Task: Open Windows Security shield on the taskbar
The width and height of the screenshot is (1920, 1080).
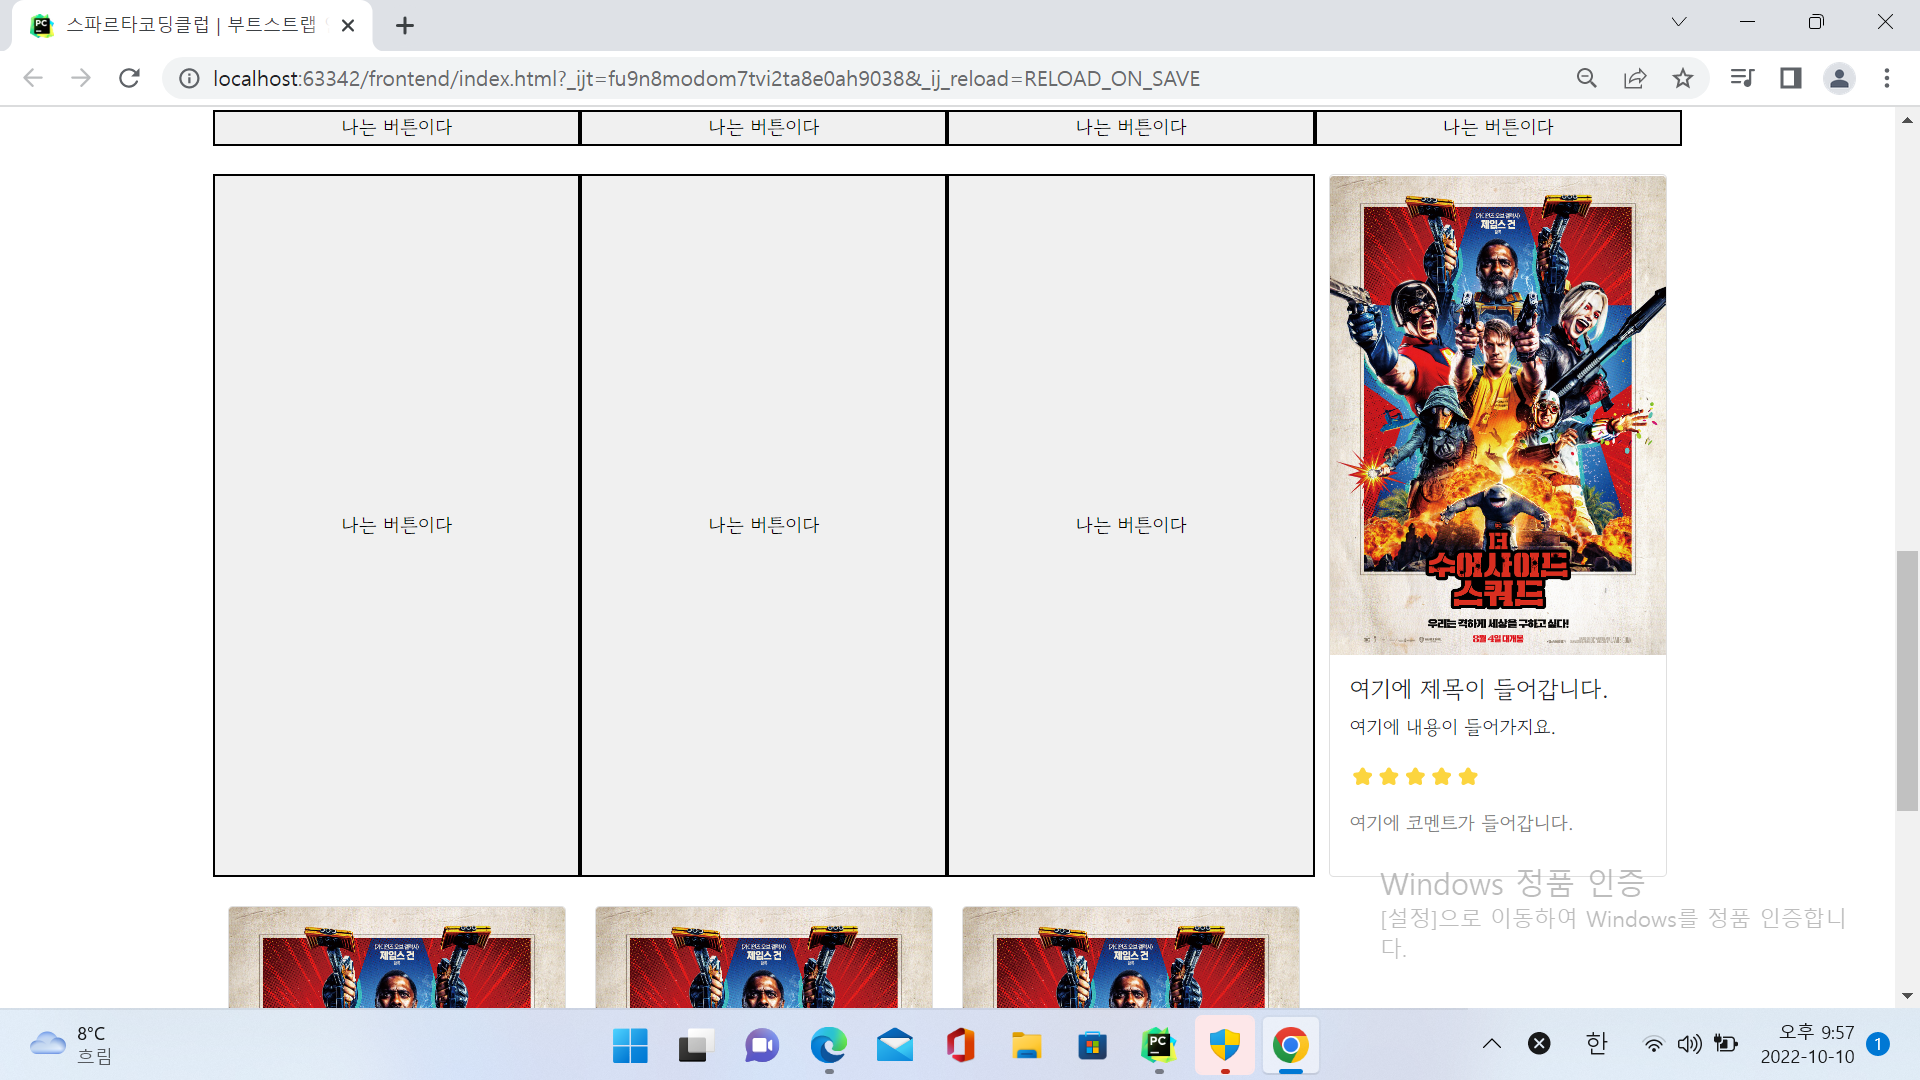Action: point(1224,1046)
